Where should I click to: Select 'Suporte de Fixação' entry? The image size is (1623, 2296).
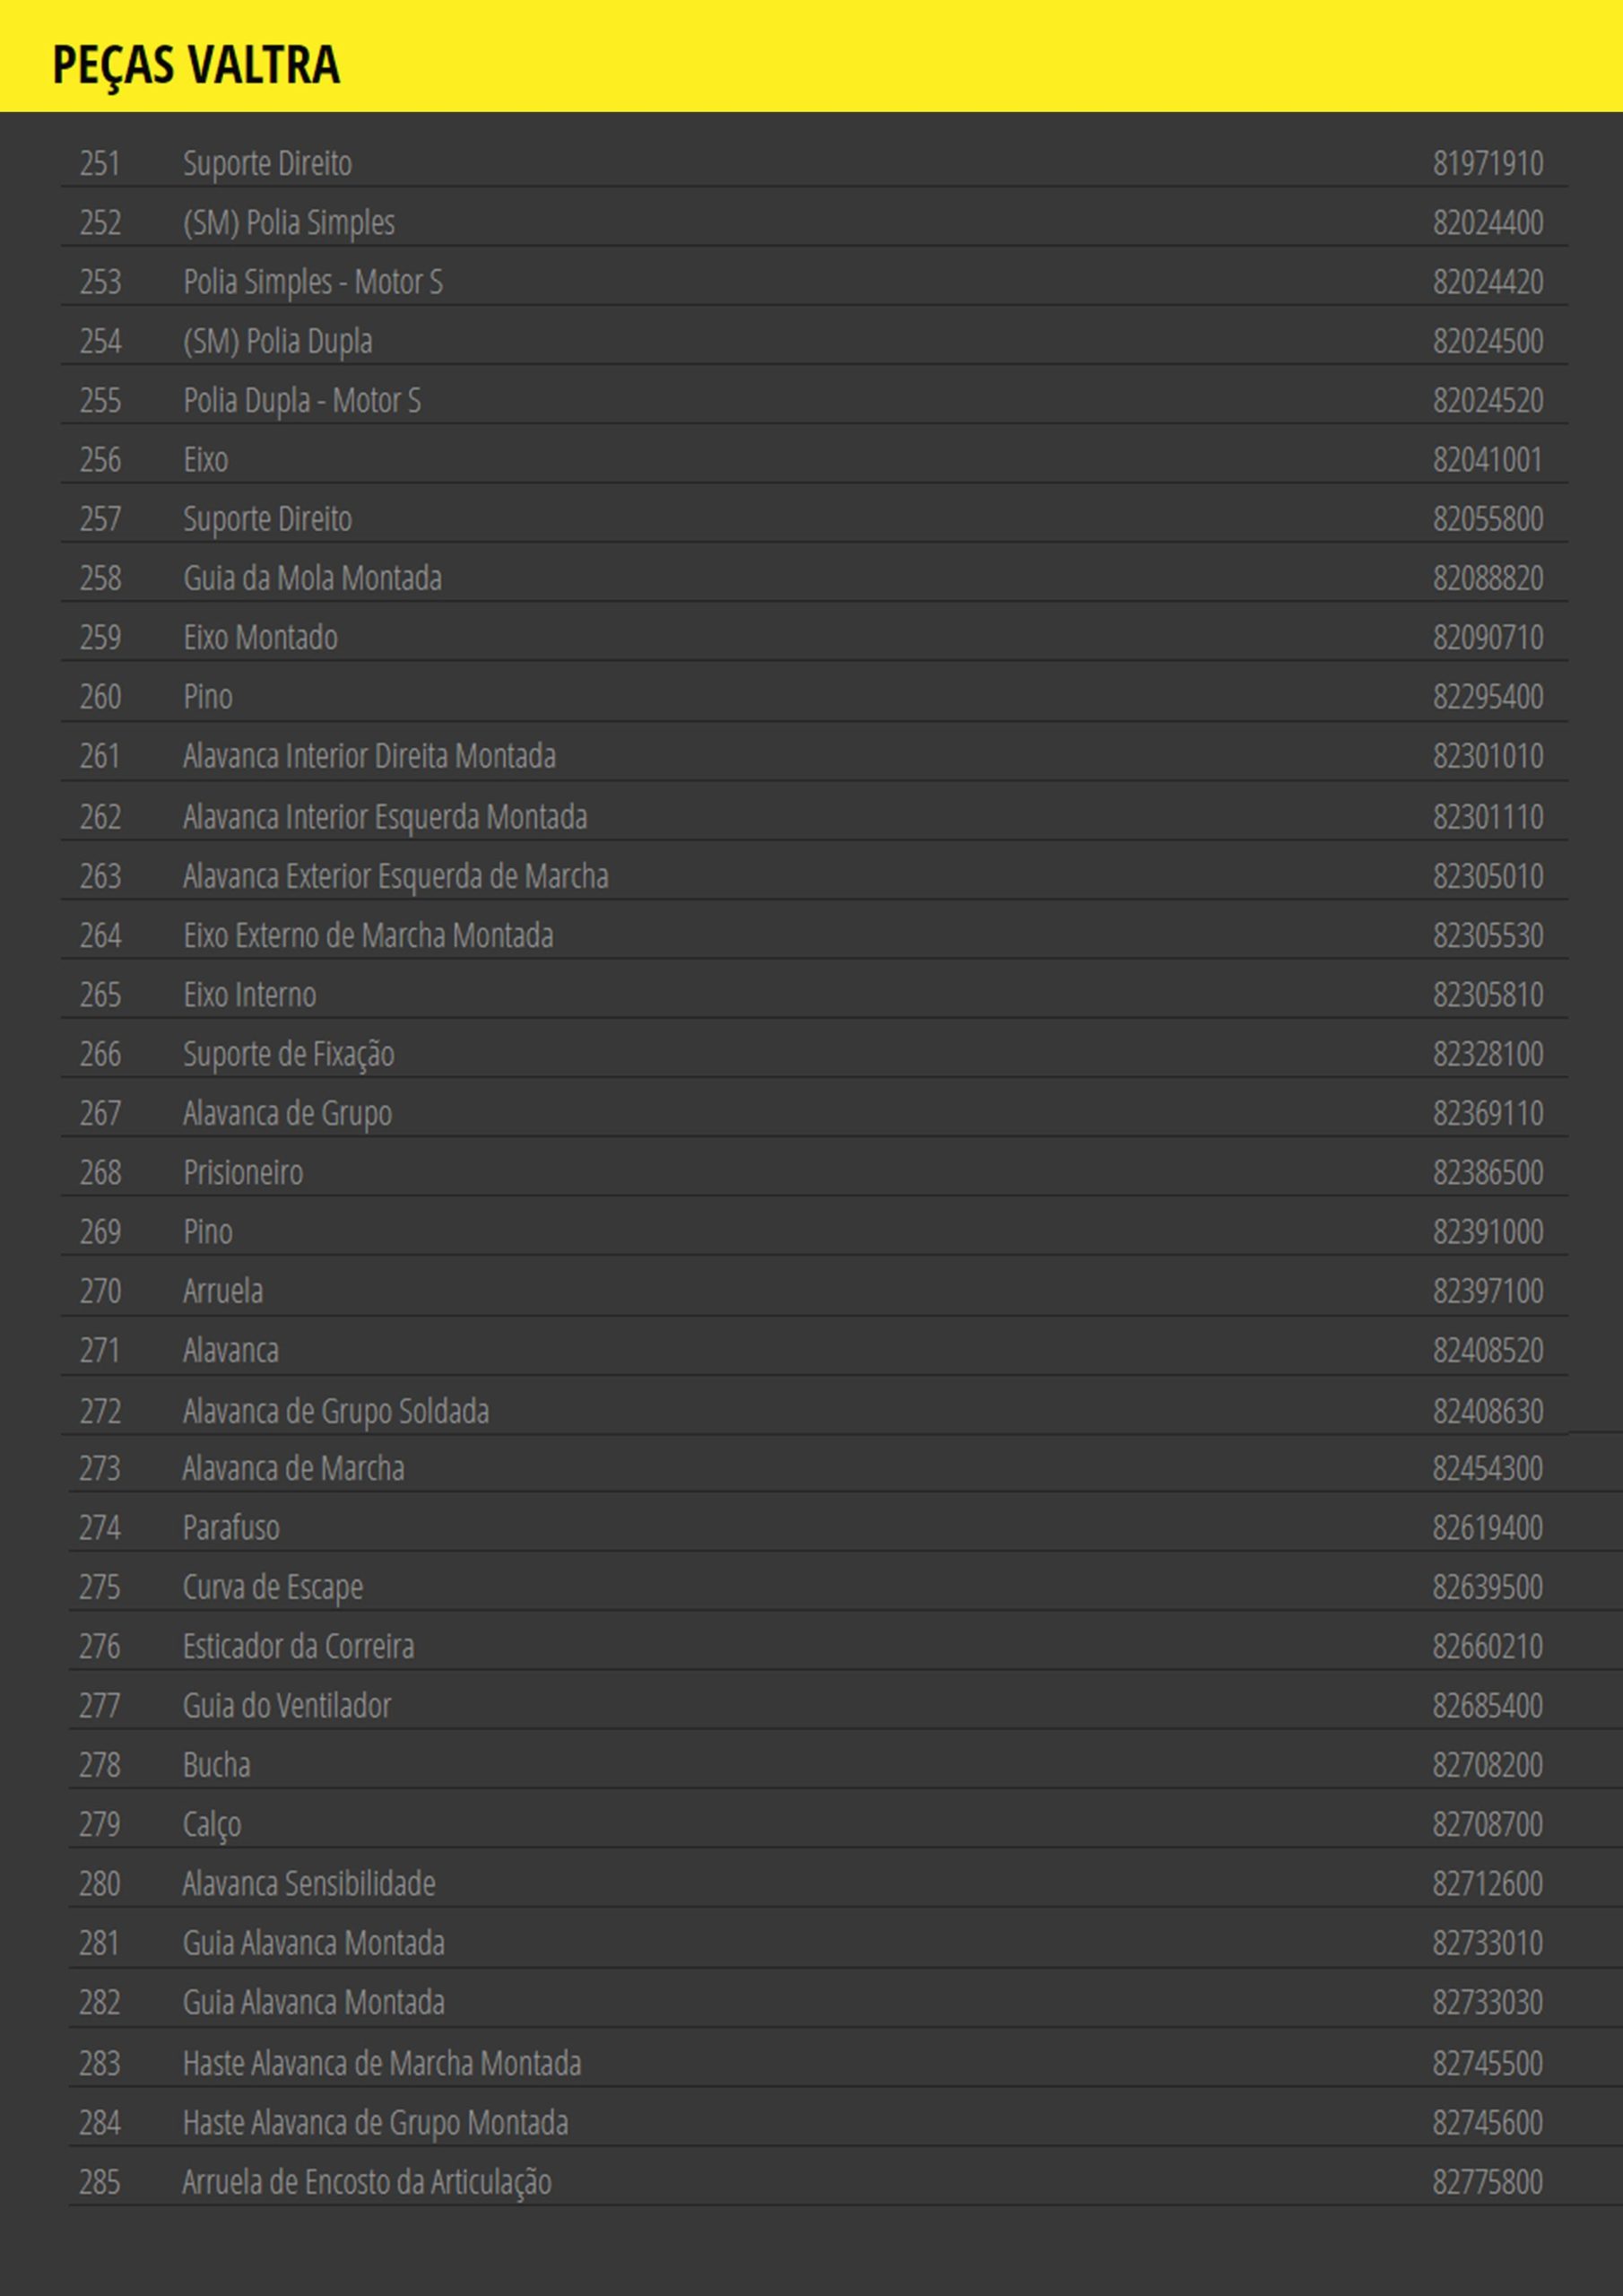click(289, 1055)
